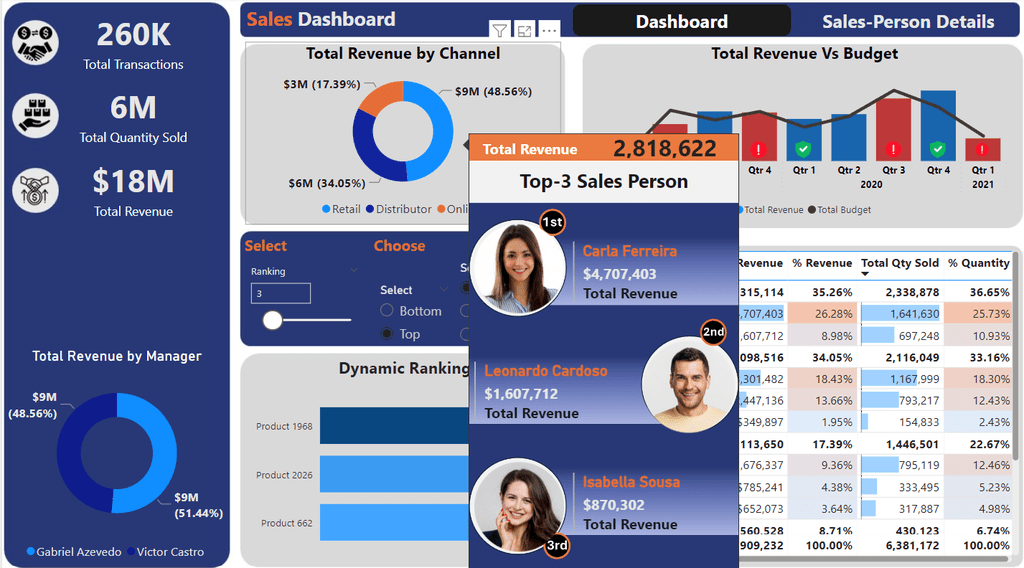Select Victor Castro legend marker
This screenshot has width=1024, height=568.
pyautogui.click(x=131, y=552)
